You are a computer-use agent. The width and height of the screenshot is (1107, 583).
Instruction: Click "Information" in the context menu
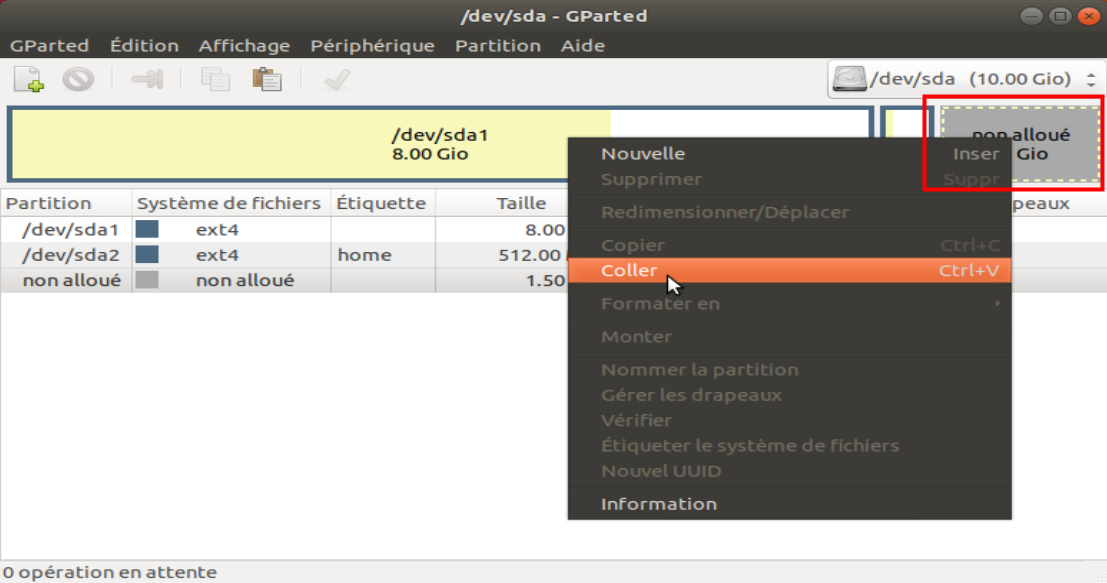pos(658,504)
